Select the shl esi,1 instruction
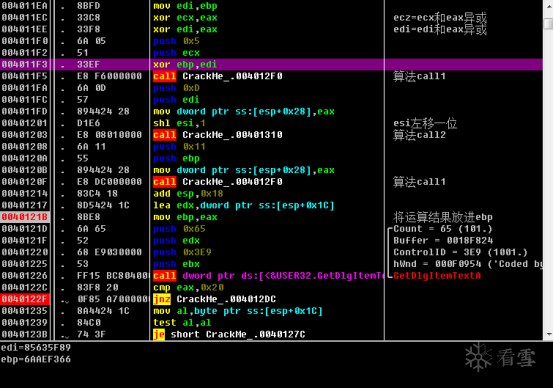This screenshot has width=554, height=388. [179, 123]
